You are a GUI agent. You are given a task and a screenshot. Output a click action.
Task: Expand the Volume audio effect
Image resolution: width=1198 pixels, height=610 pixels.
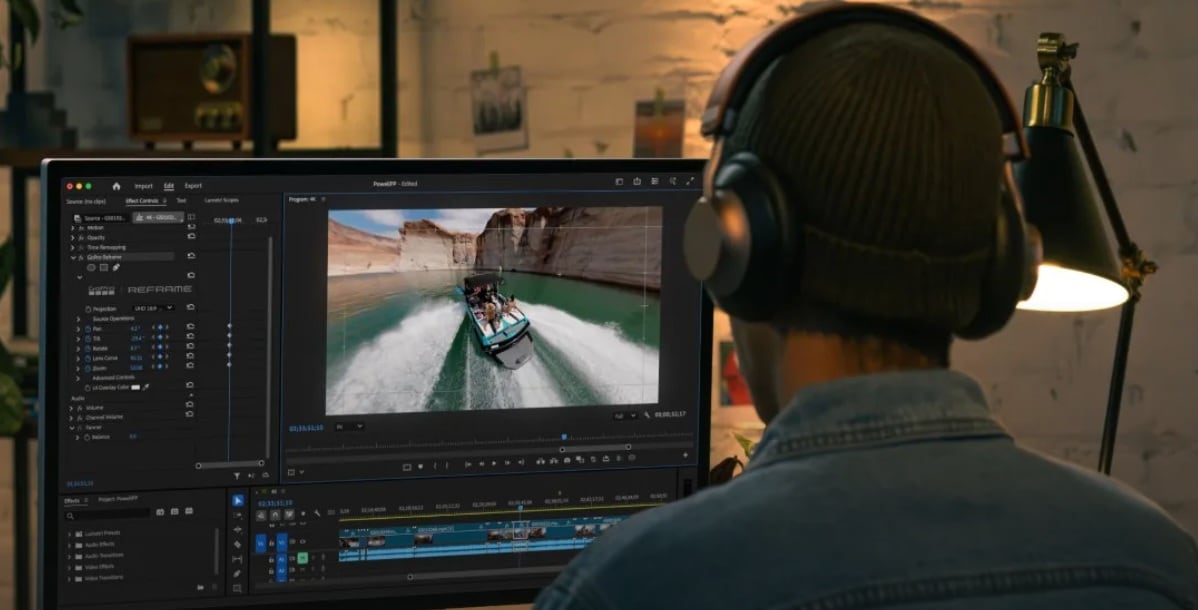(71, 408)
